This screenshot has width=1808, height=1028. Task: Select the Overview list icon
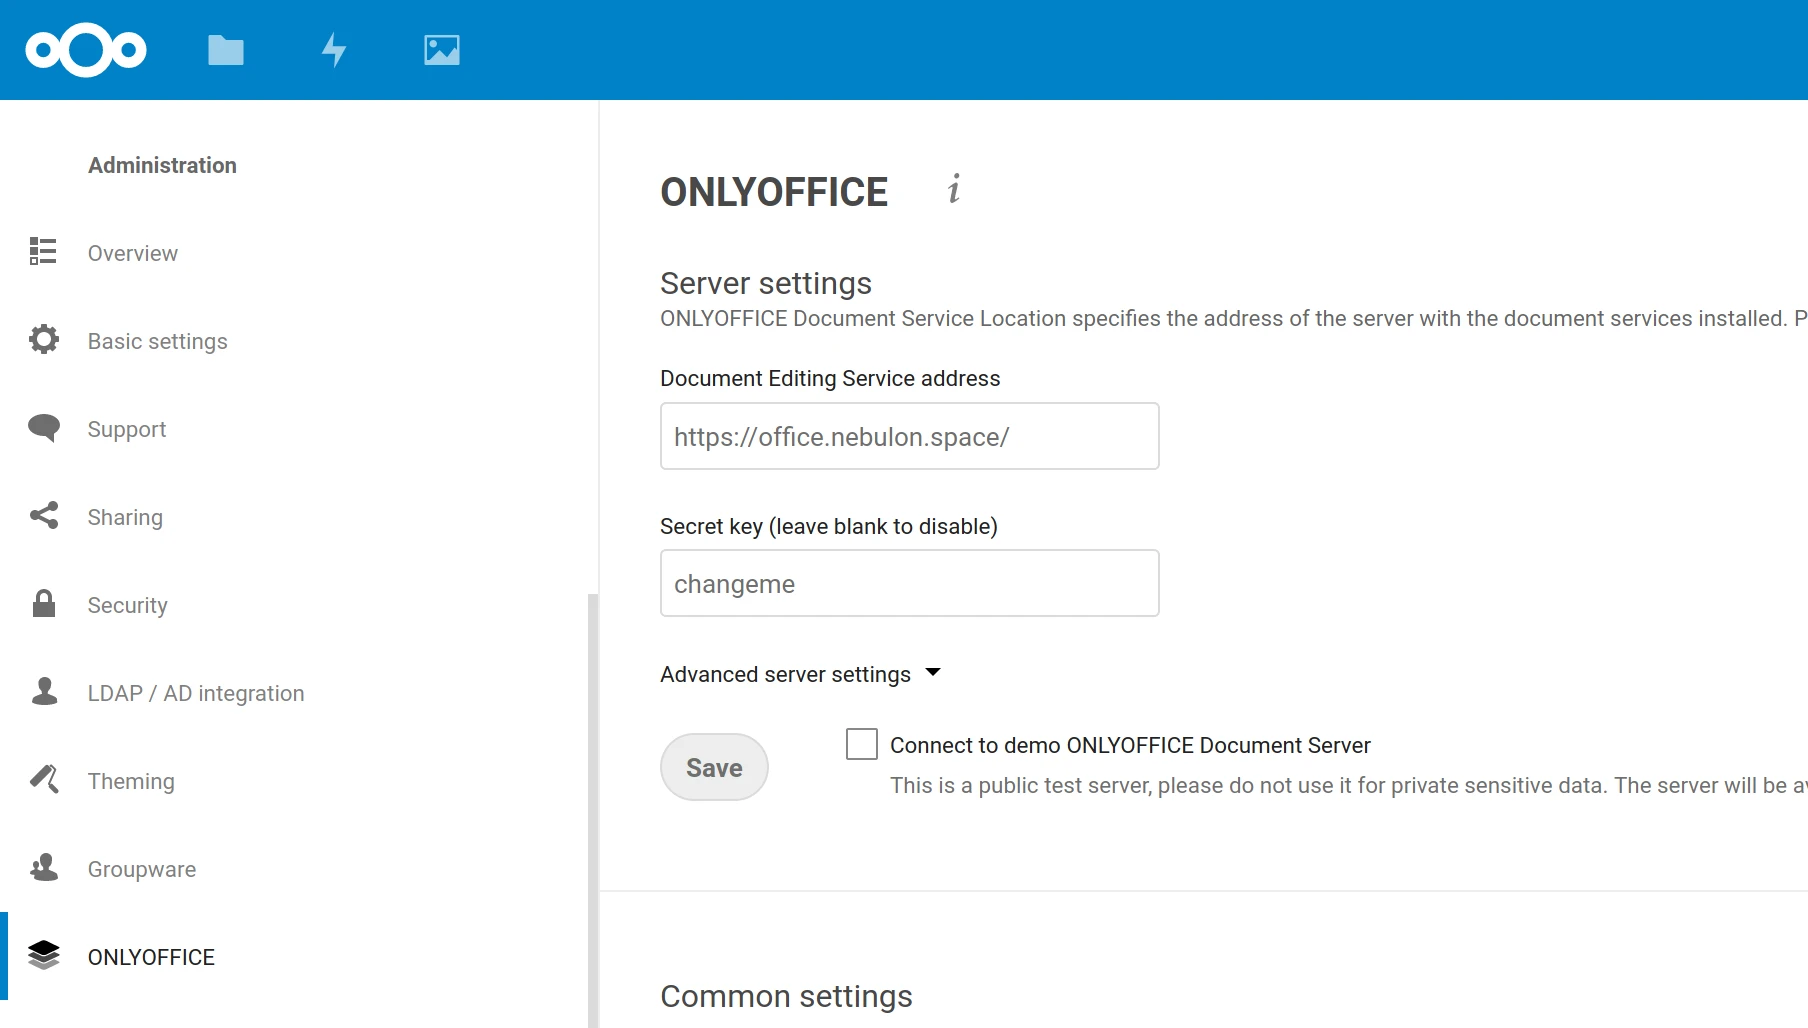(43, 252)
